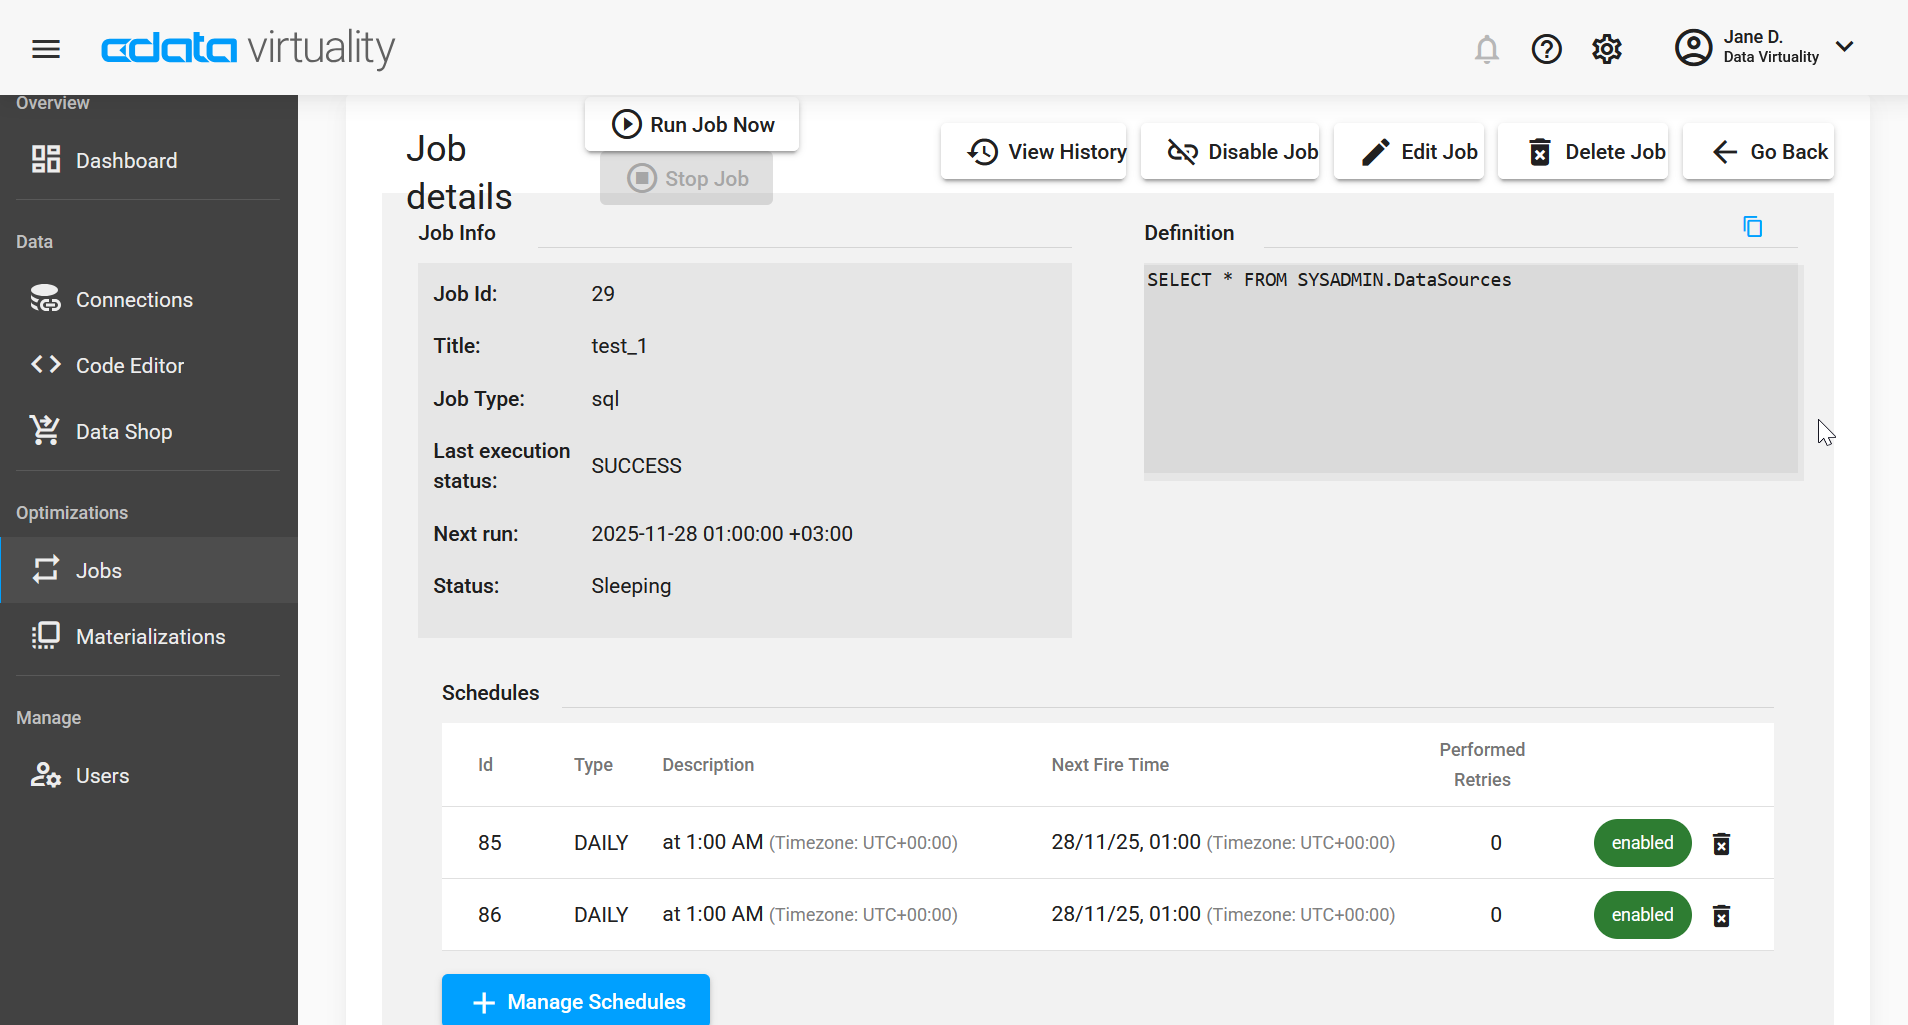This screenshot has height=1025, width=1908.
Task: Click the Jane D. profile avatar
Action: click(1692, 47)
